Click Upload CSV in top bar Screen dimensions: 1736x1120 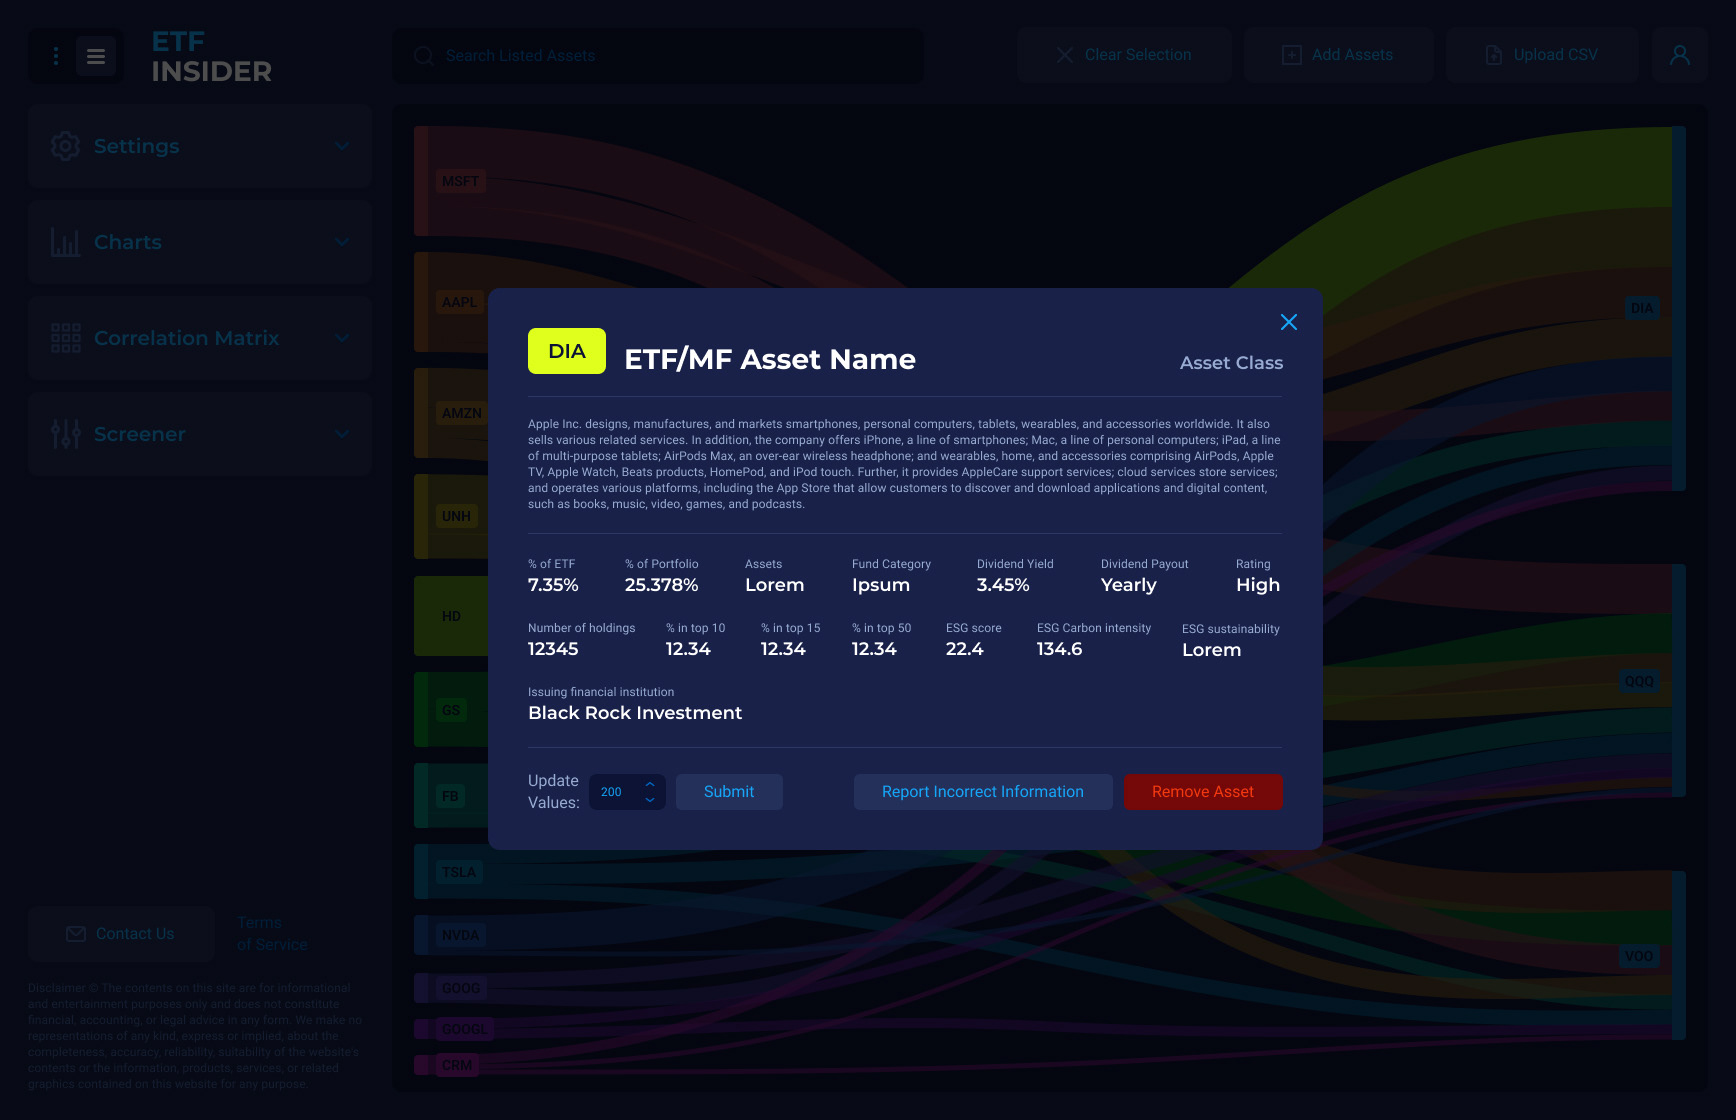tap(1542, 55)
